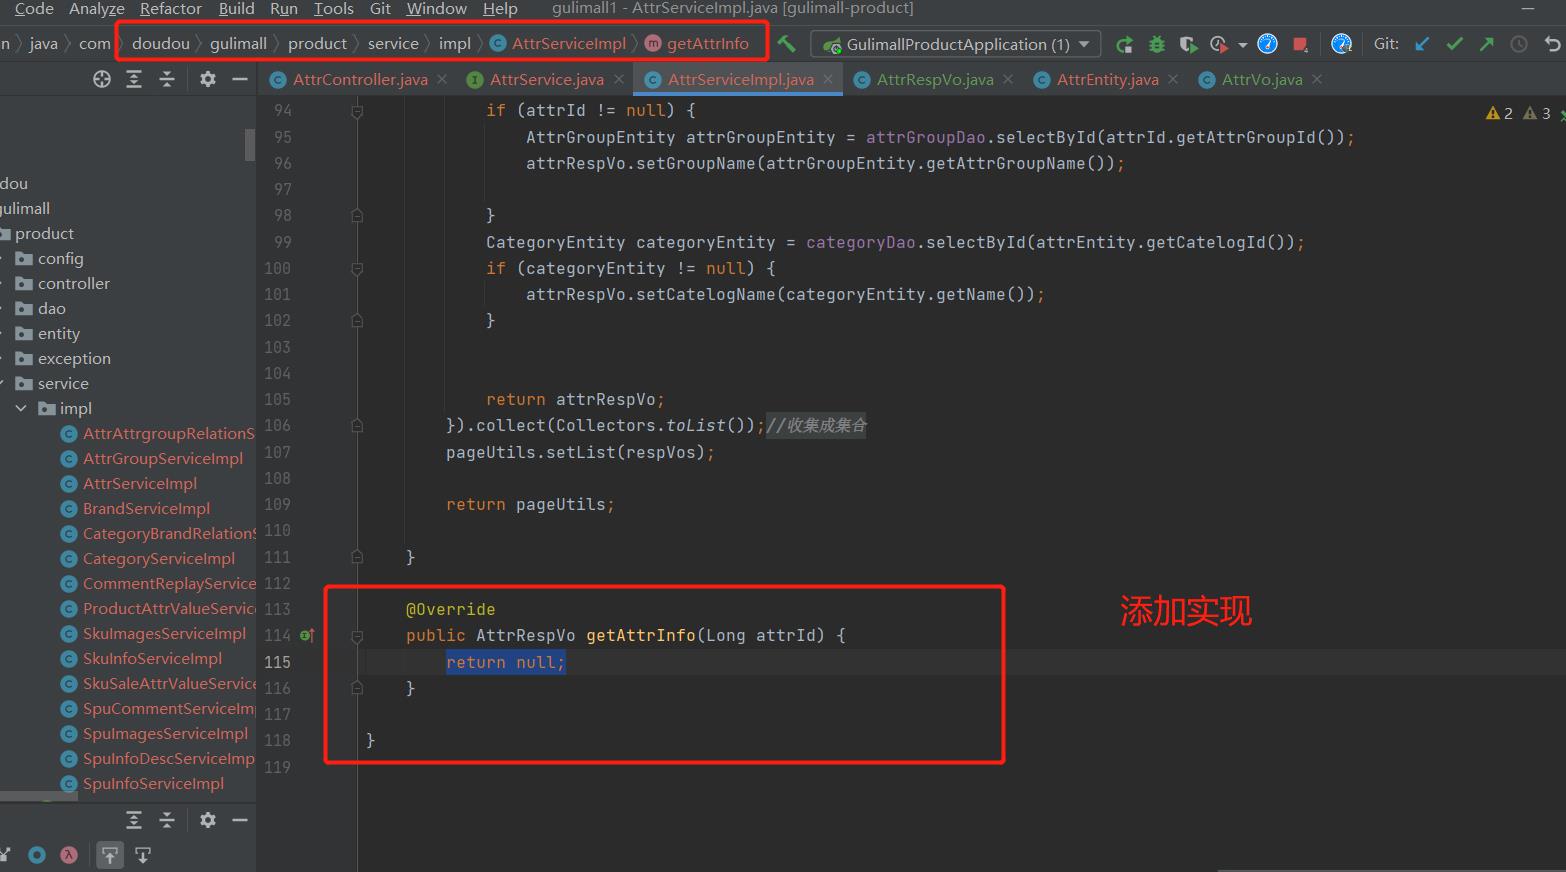The width and height of the screenshot is (1566, 872).
Task: Show Git history clock icon
Action: tap(1519, 44)
